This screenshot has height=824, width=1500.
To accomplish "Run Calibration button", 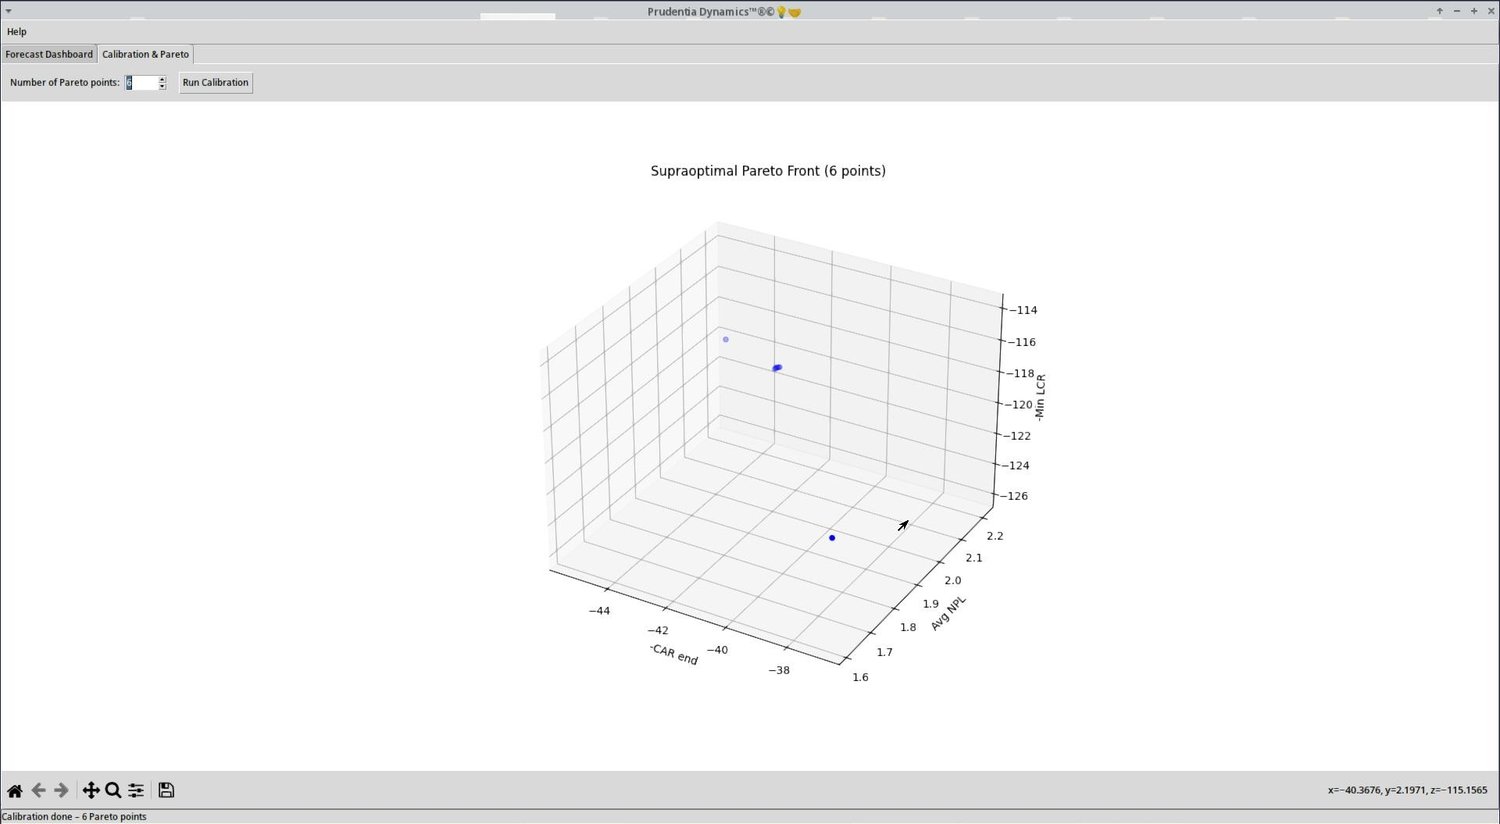I will [216, 83].
